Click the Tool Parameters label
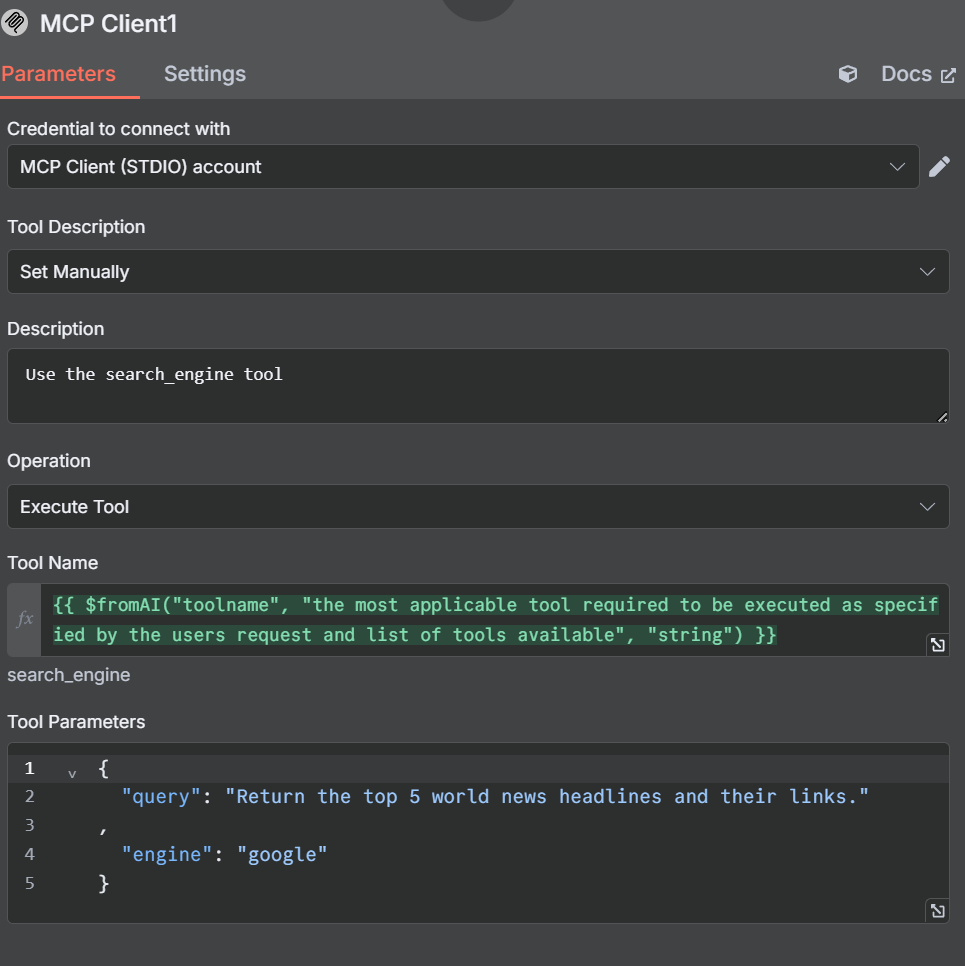965x966 pixels. (76, 722)
